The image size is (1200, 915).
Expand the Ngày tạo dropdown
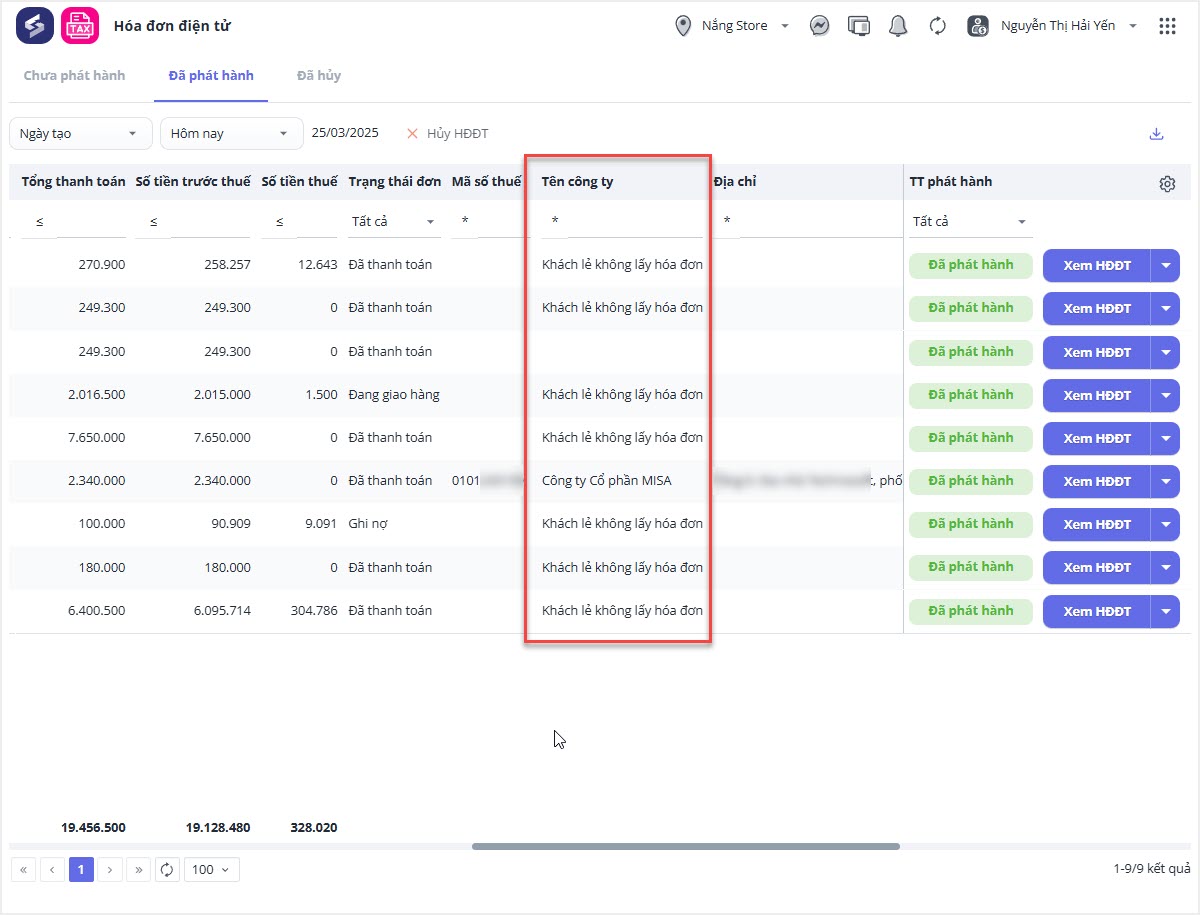[x=80, y=134]
